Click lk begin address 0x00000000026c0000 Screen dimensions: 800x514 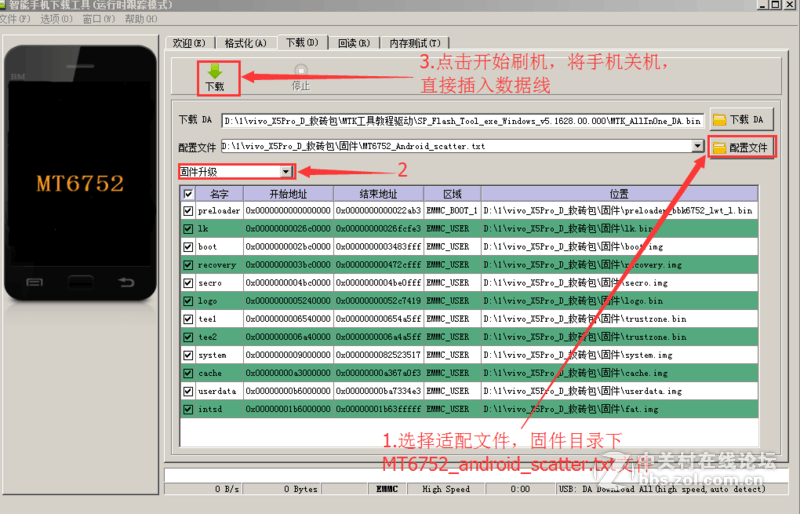(x=288, y=229)
